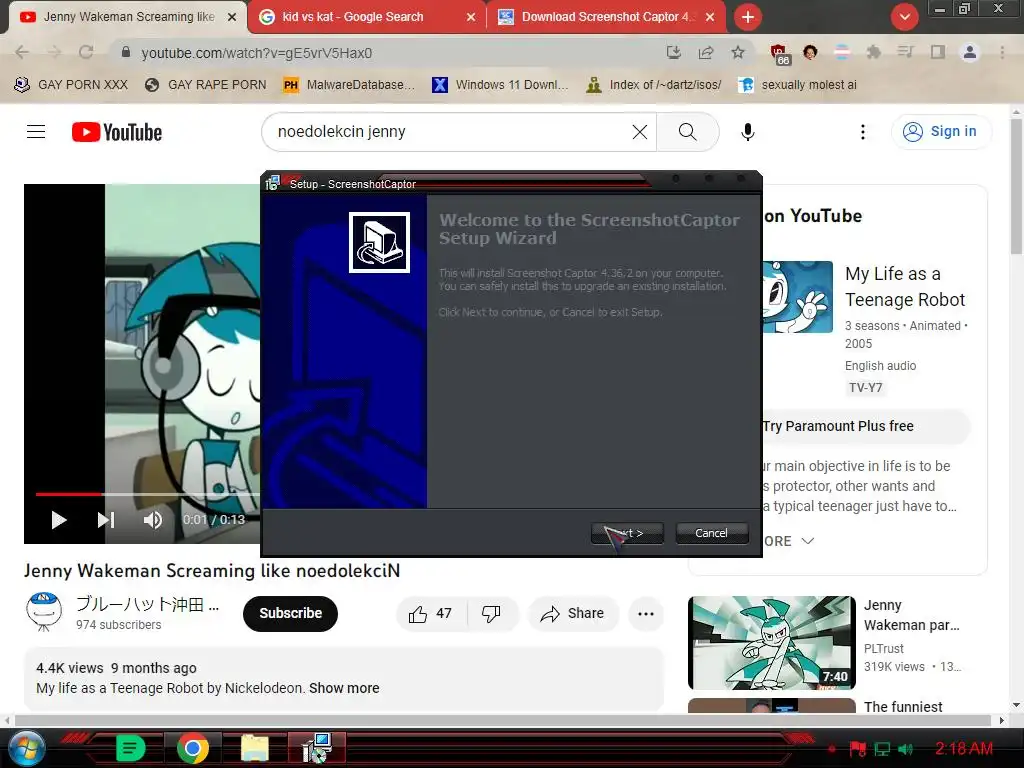Screen dimensions: 1024x768
Task: Clear the YouTube search box with X
Action: pos(640,132)
